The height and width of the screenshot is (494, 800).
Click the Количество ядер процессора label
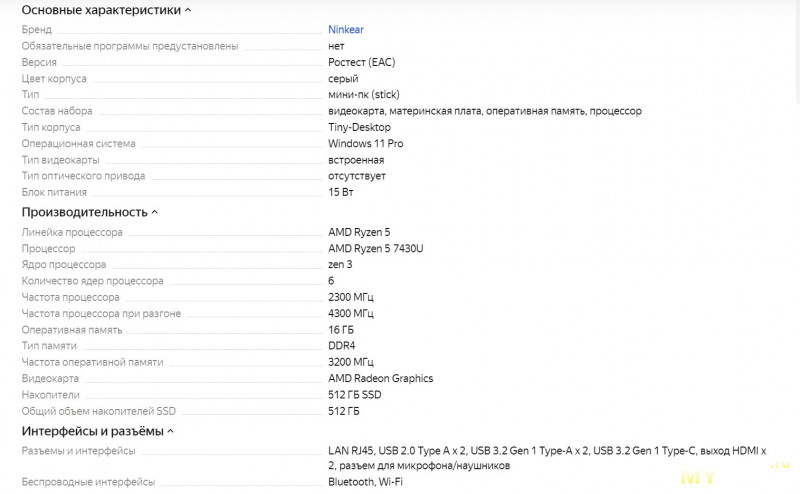click(92, 281)
